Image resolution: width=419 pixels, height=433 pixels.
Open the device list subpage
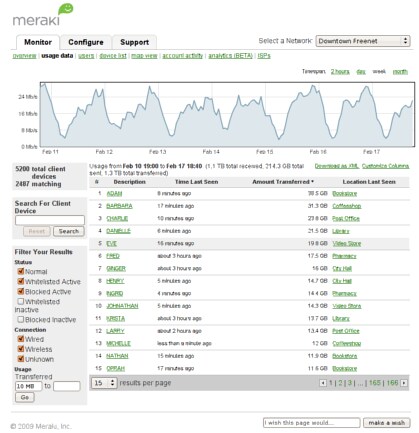click(x=113, y=56)
